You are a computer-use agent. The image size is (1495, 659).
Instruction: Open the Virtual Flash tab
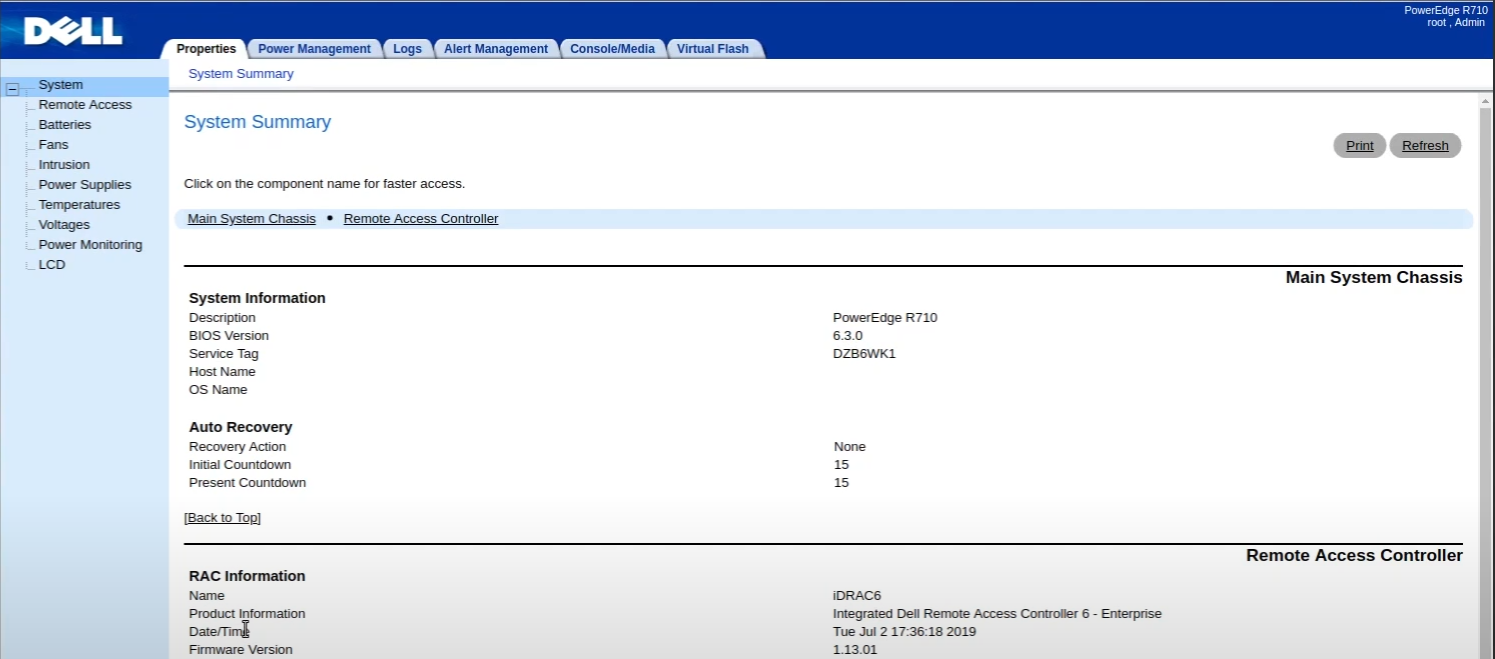(x=713, y=48)
